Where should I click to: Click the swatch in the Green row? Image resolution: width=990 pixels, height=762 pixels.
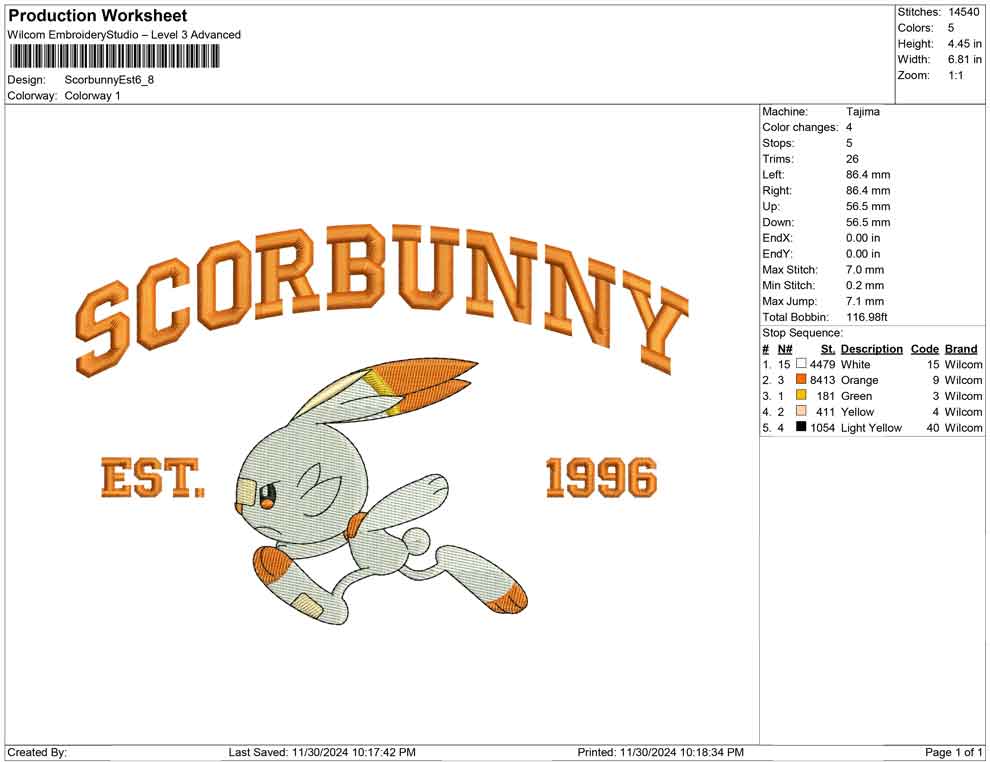801,395
